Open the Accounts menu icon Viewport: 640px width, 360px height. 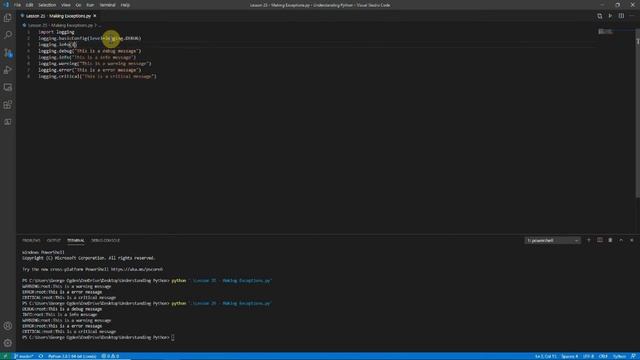click(8, 326)
